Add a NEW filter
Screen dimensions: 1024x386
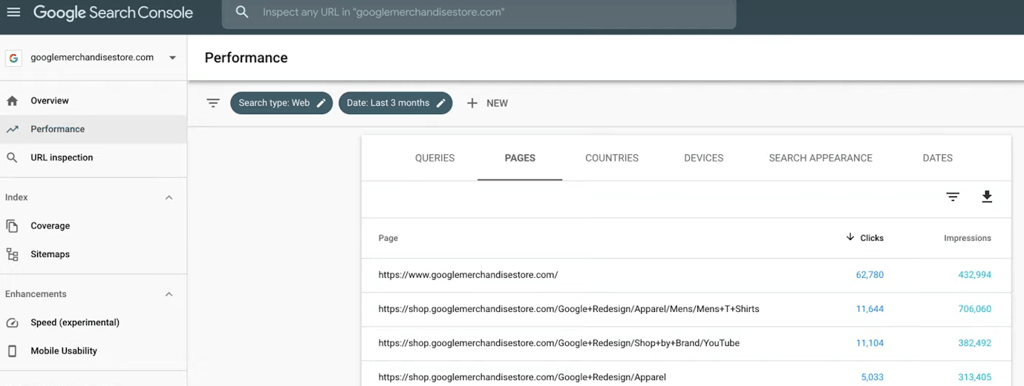click(x=487, y=103)
